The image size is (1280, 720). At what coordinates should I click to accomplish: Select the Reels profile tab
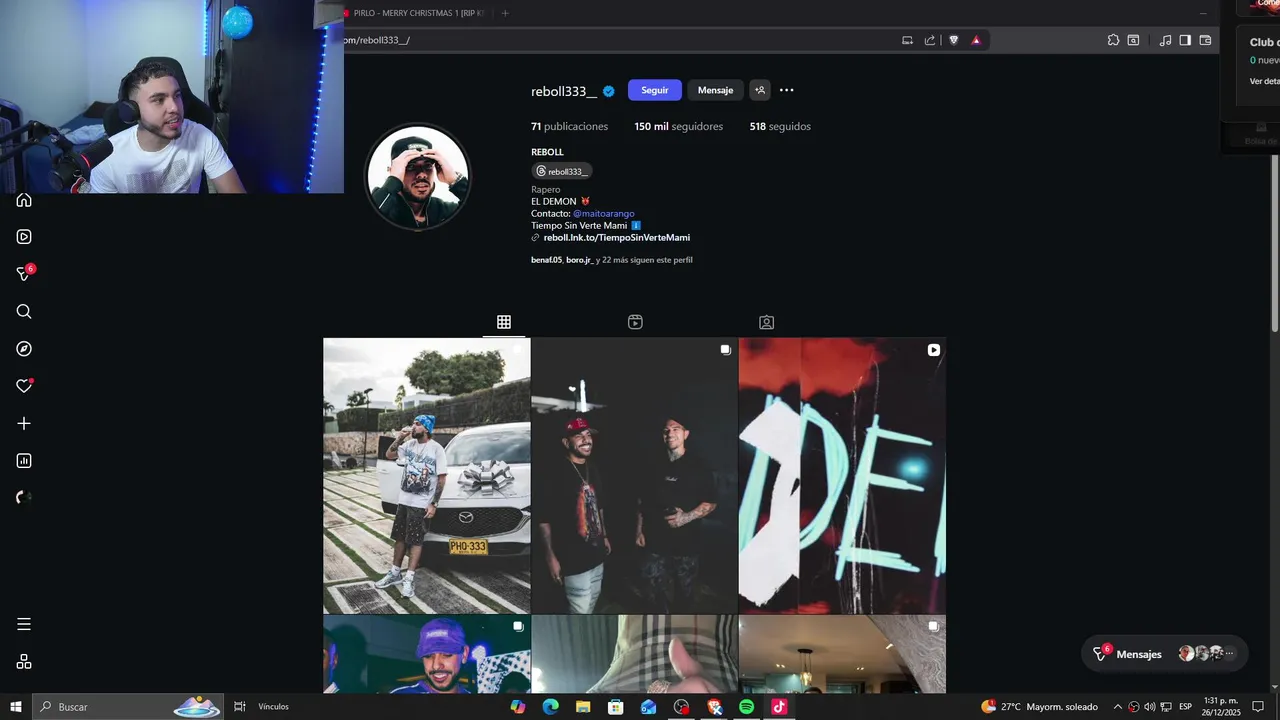[x=635, y=322]
